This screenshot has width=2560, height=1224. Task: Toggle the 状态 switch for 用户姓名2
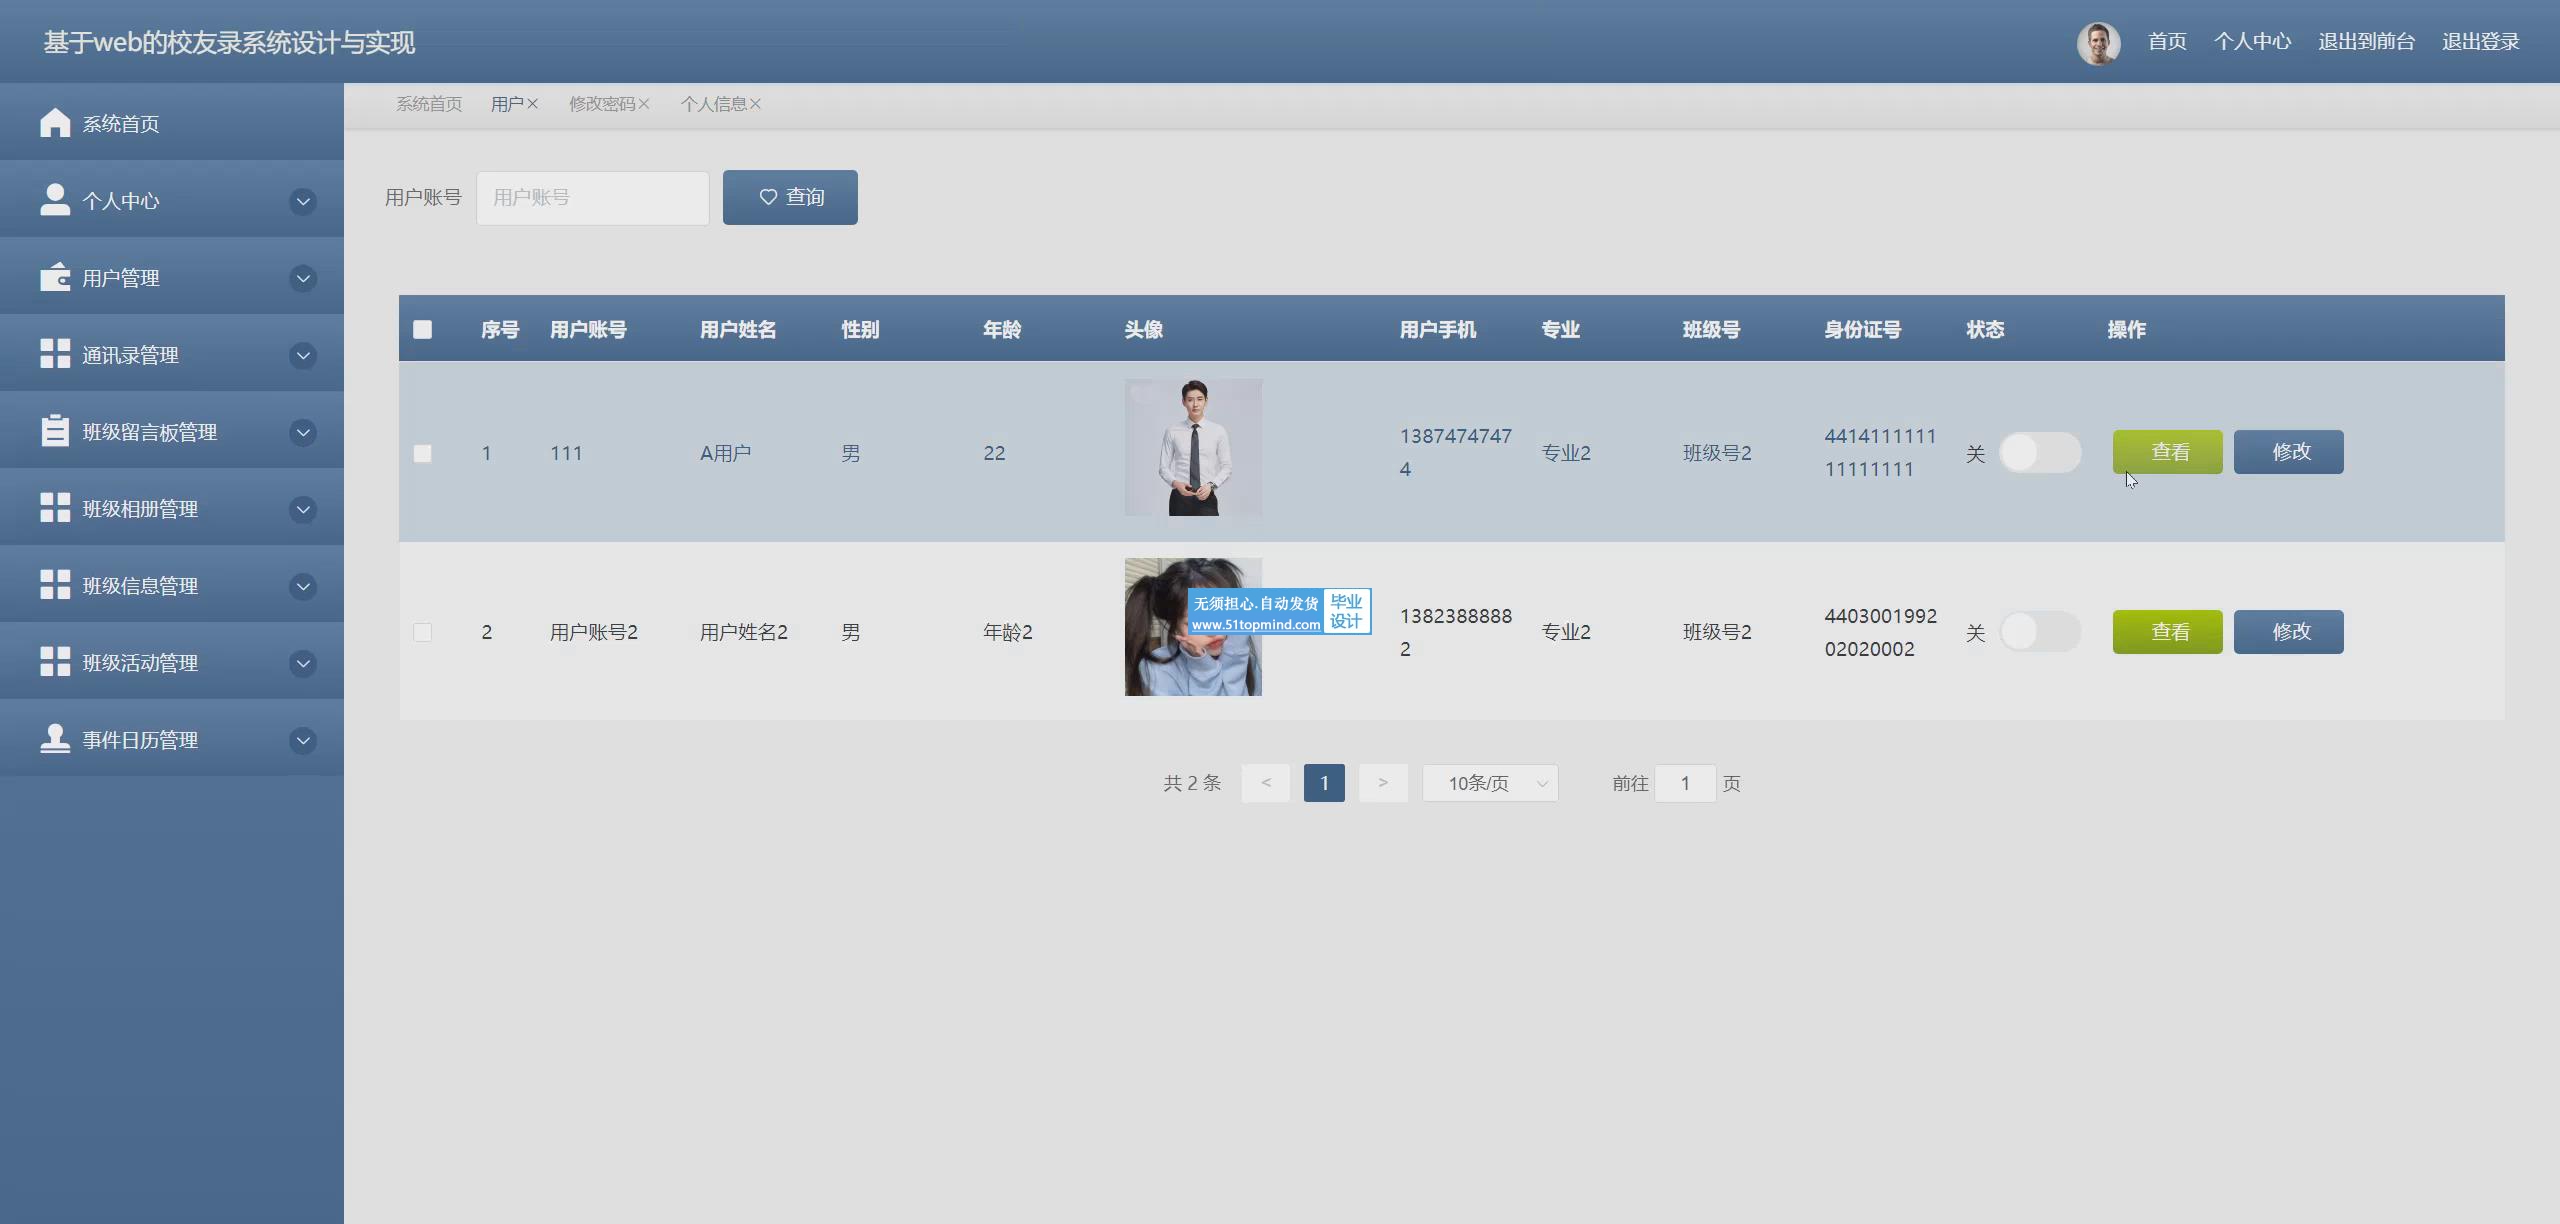tap(2040, 632)
